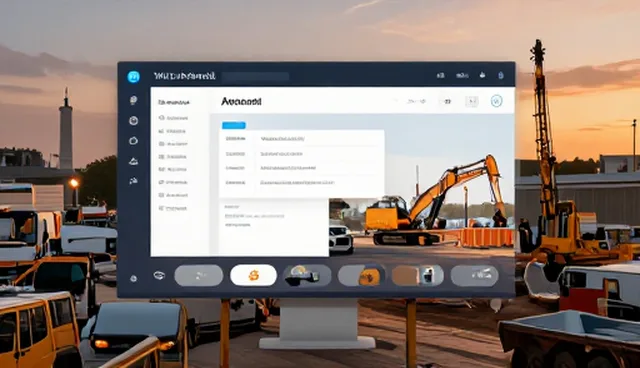Click the dark search field in title bar

[x=256, y=76]
